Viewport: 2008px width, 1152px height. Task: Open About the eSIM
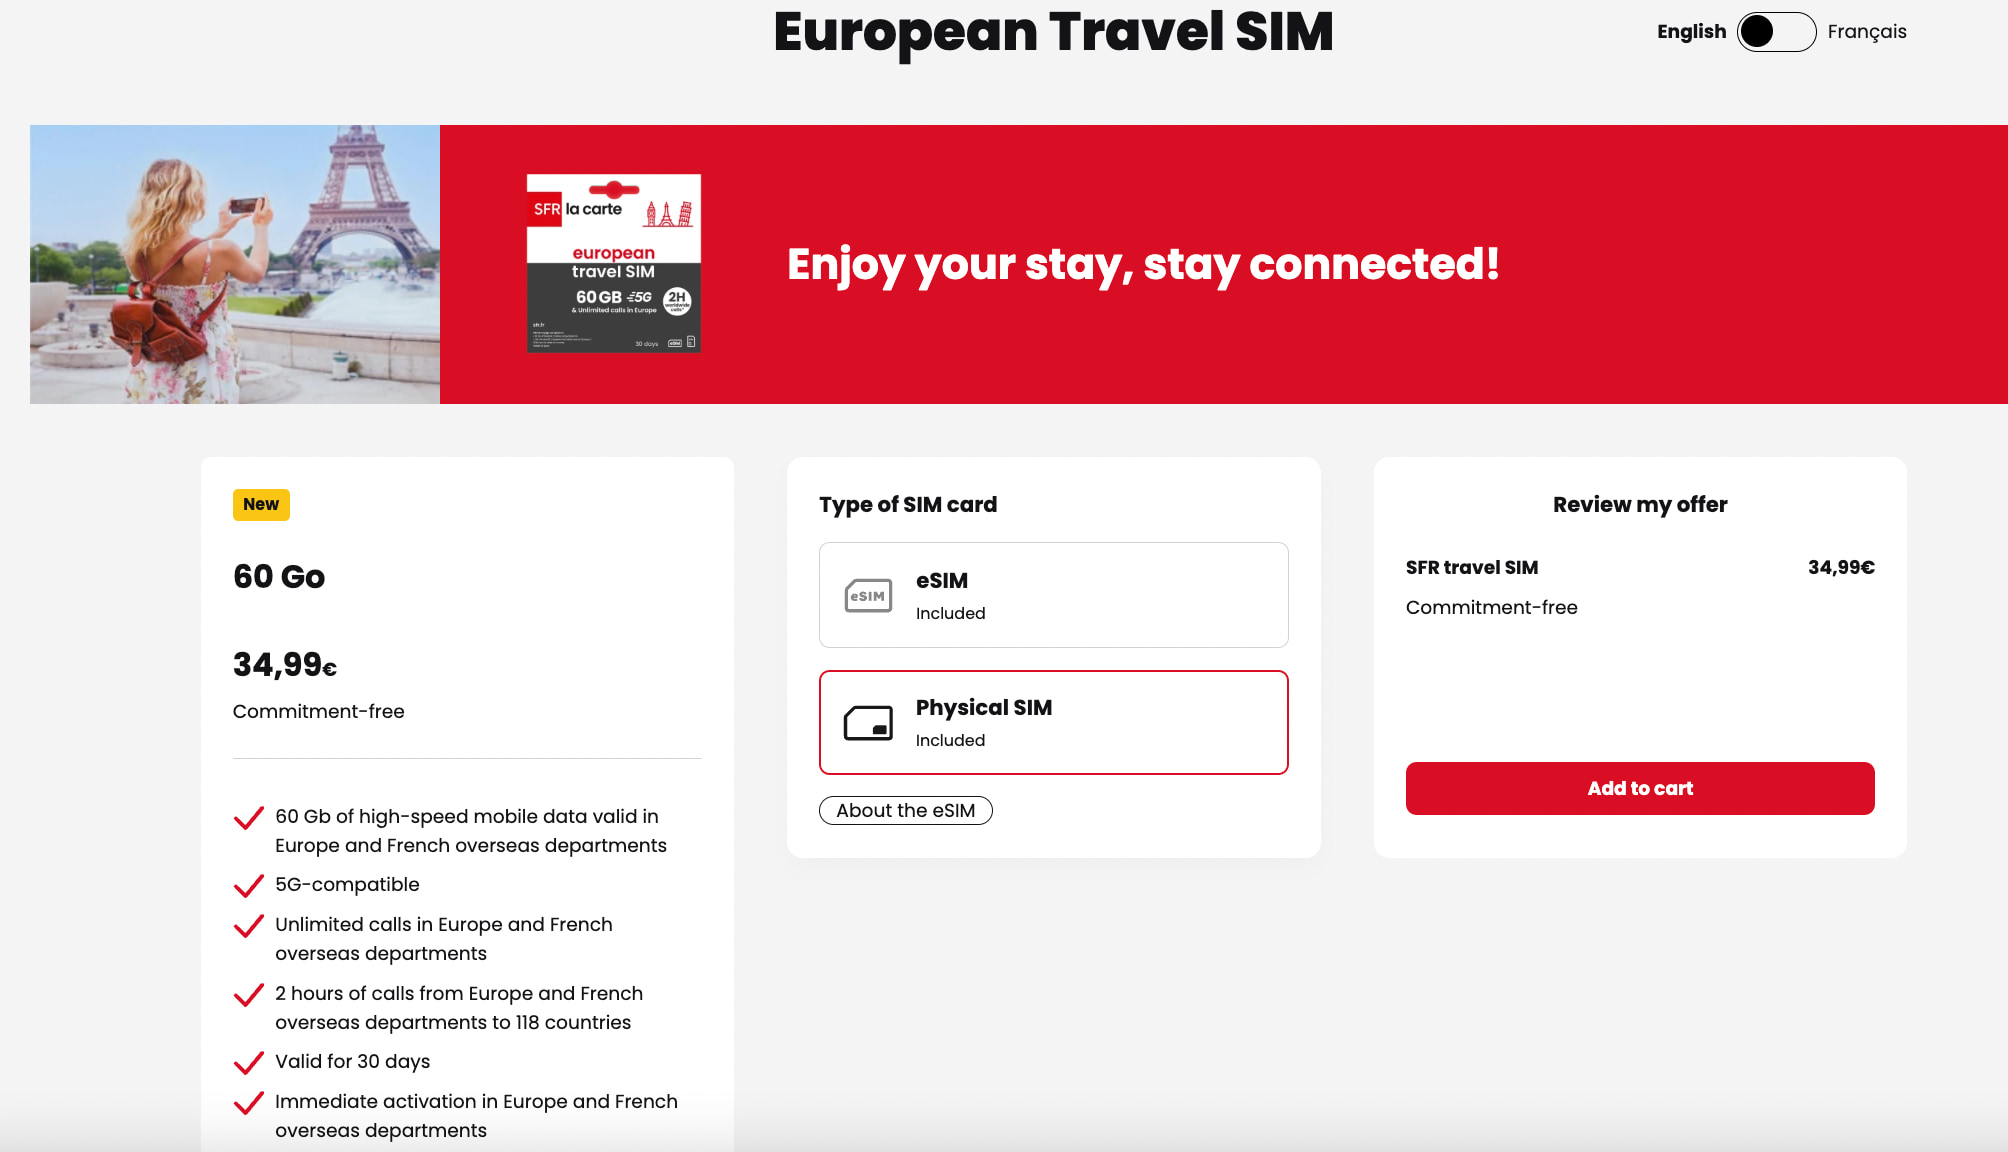tap(905, 810)
